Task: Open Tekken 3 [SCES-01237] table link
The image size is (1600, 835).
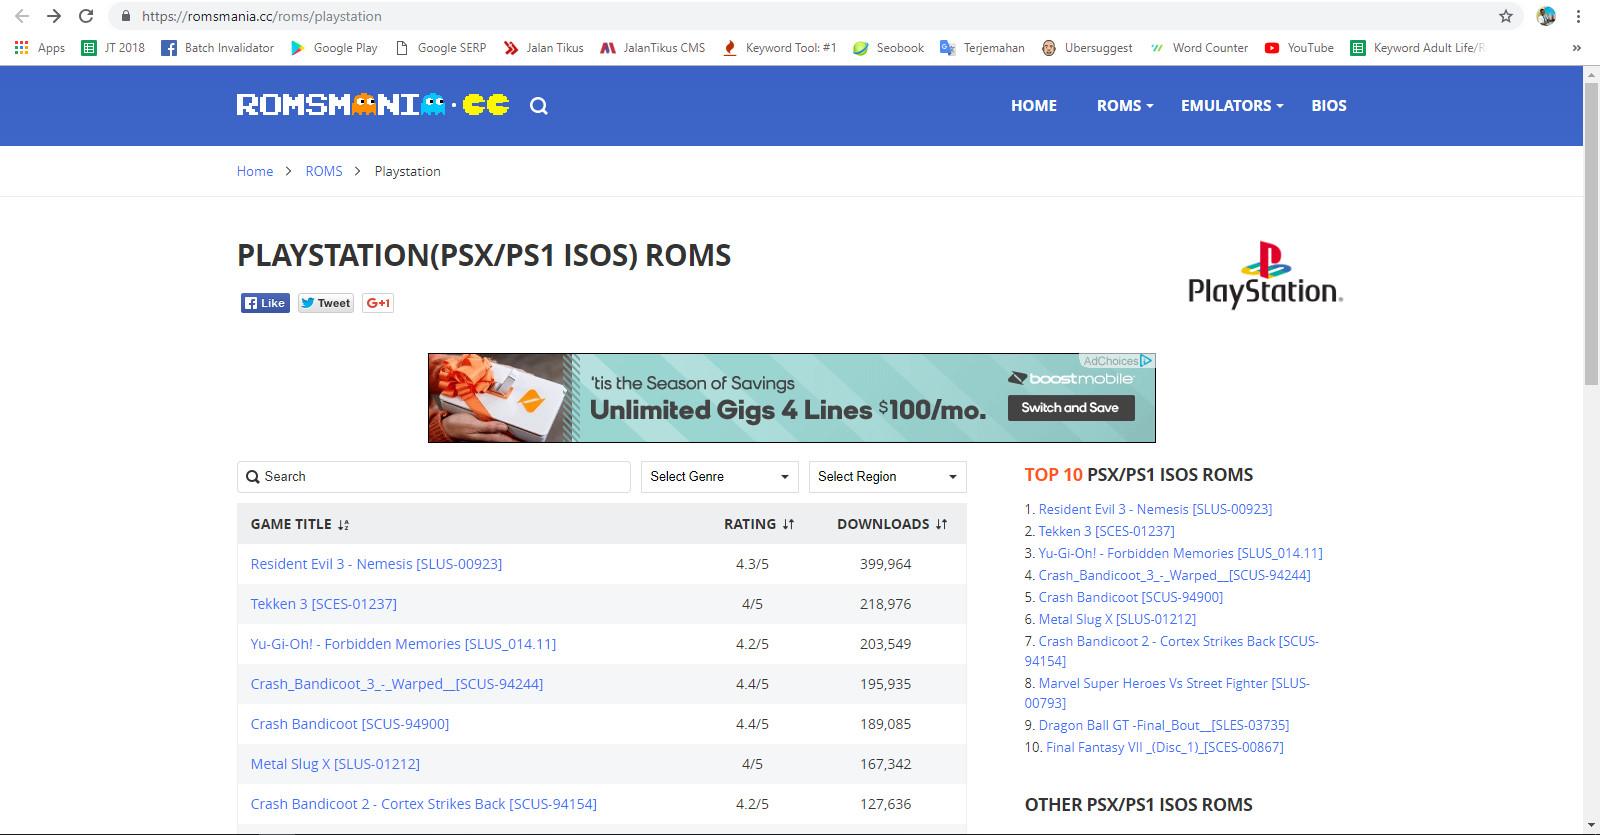Action: click(x=324, y=604)
